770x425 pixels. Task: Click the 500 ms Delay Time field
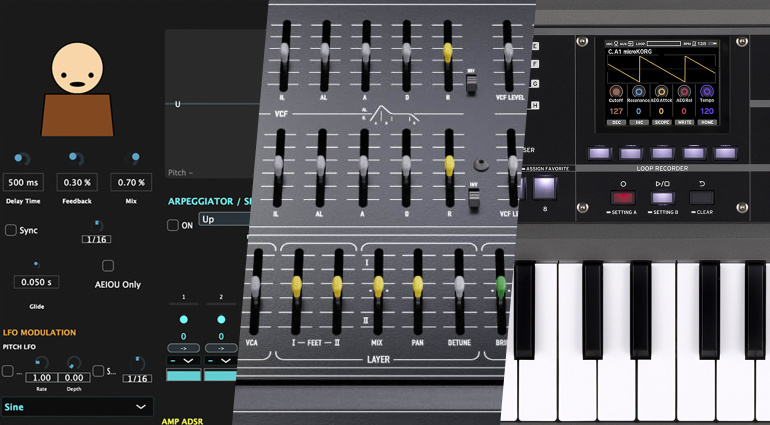pos(22,183)
